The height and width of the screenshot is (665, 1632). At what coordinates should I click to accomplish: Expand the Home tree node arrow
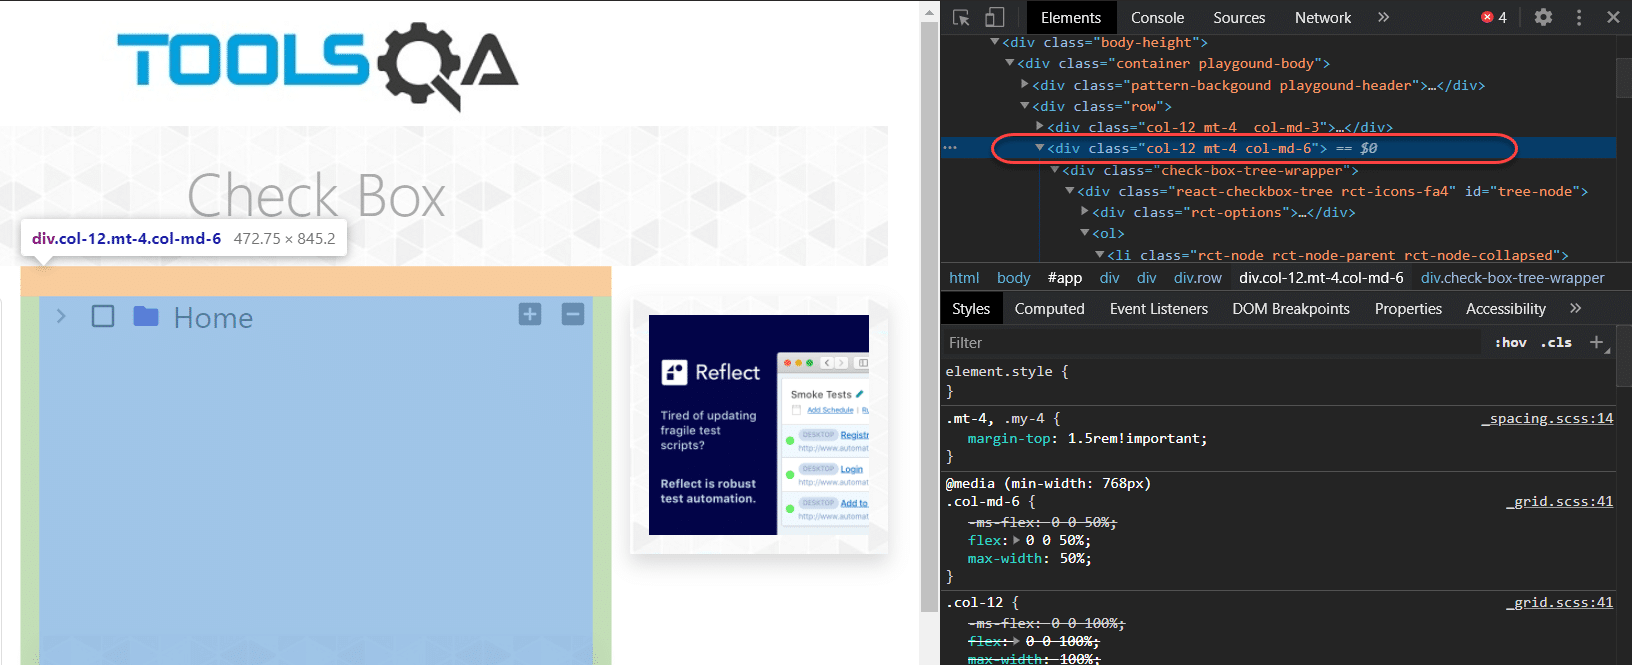61,316
